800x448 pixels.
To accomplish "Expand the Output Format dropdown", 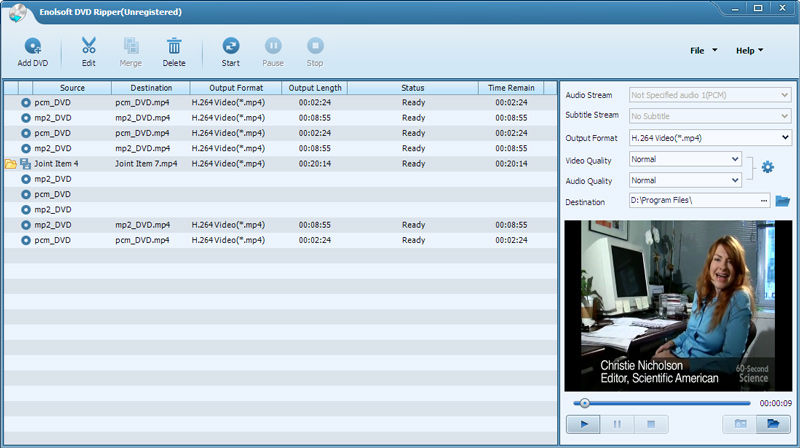I will [x=710, y=138].
